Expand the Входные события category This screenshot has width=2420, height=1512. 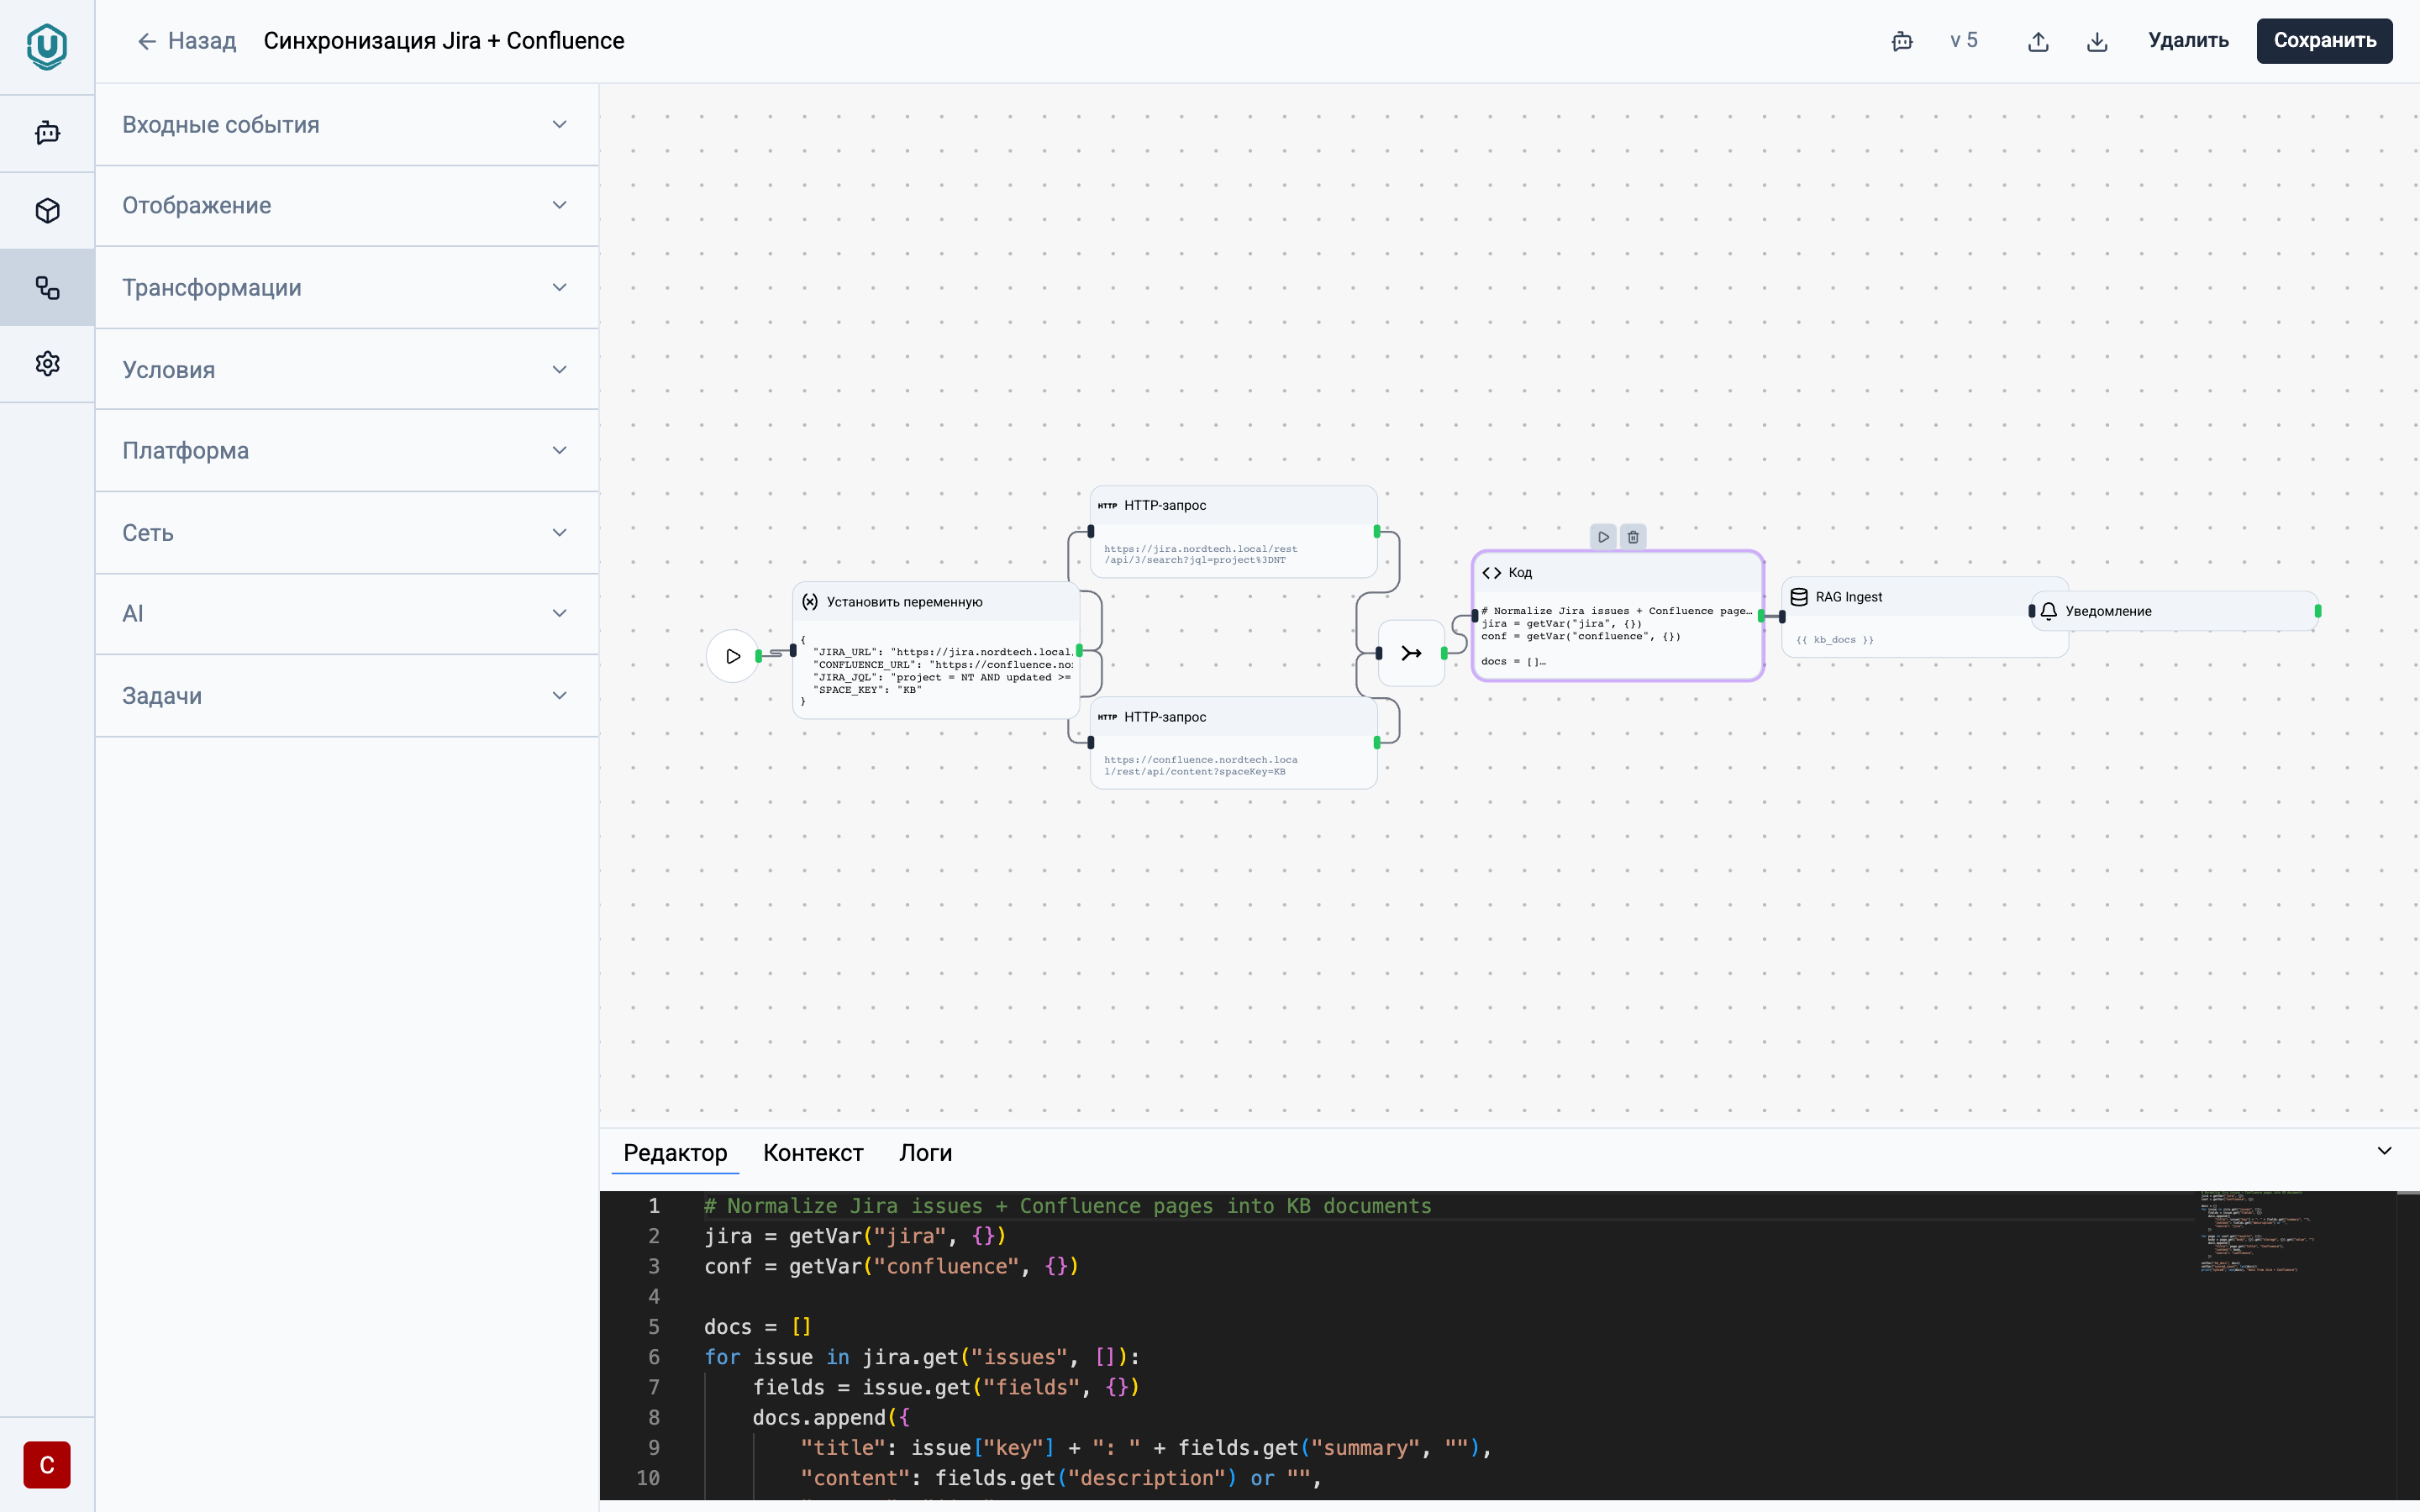tap(347, 125)
